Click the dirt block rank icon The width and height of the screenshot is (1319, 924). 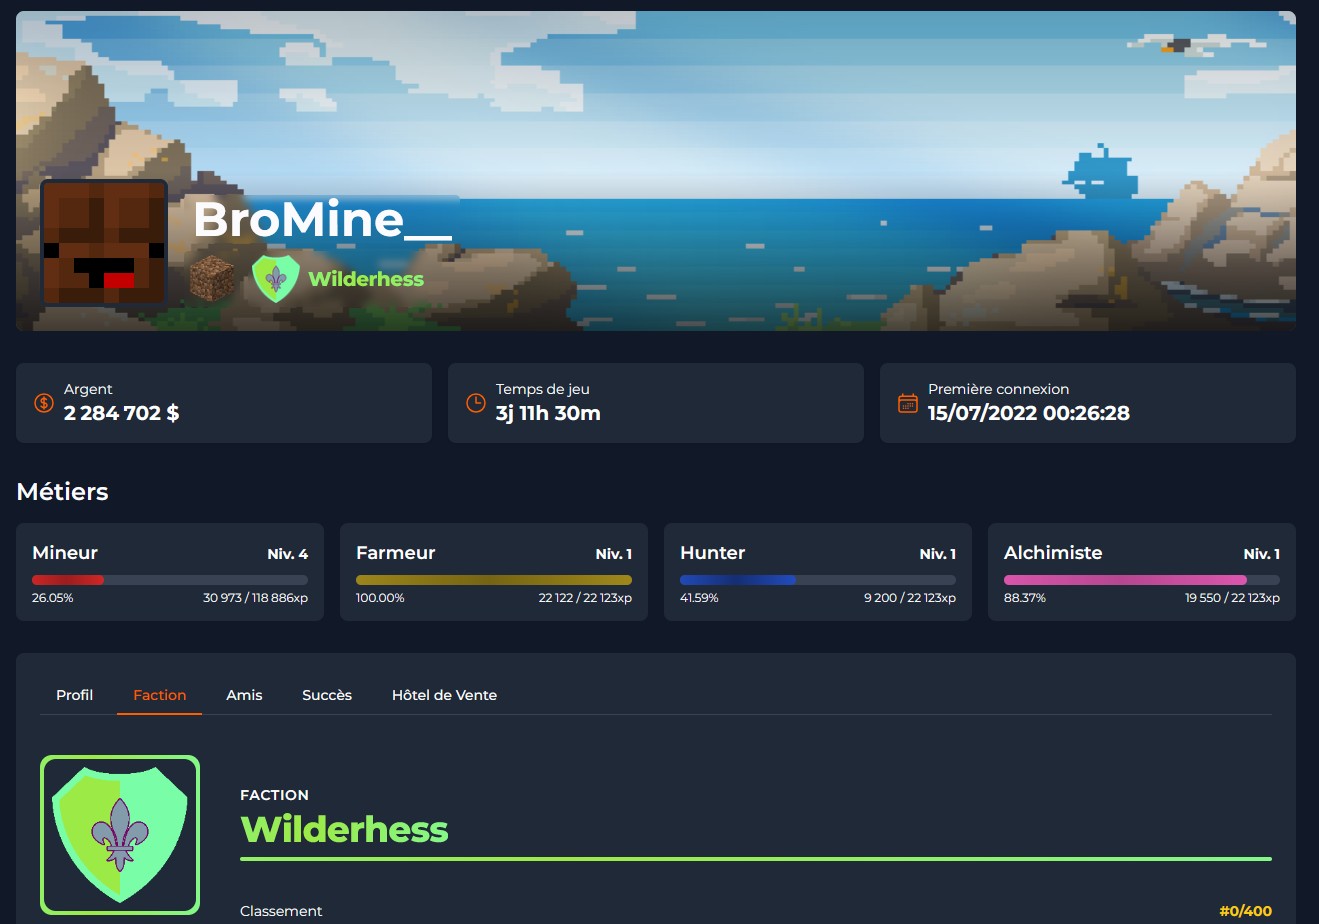pyautogui.click(x=212, y=278)
